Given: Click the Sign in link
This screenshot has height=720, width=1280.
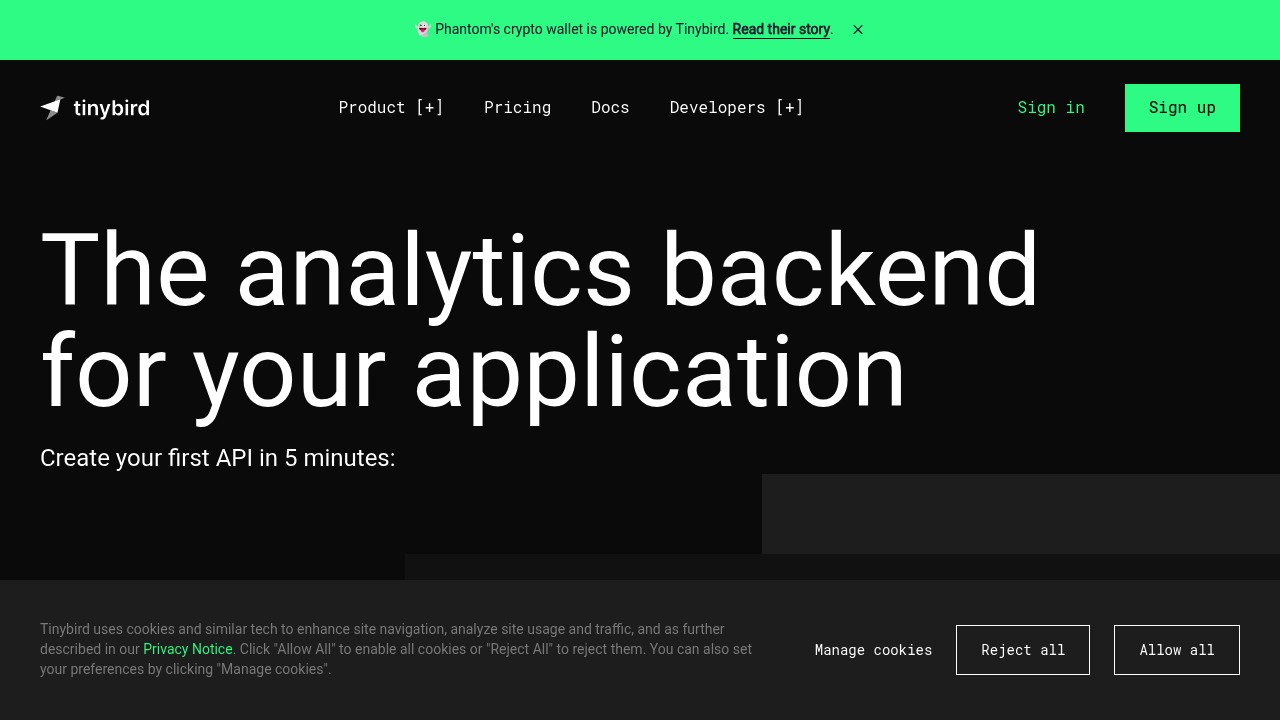Looking at the screenshot, I should tap(1051, 108).
